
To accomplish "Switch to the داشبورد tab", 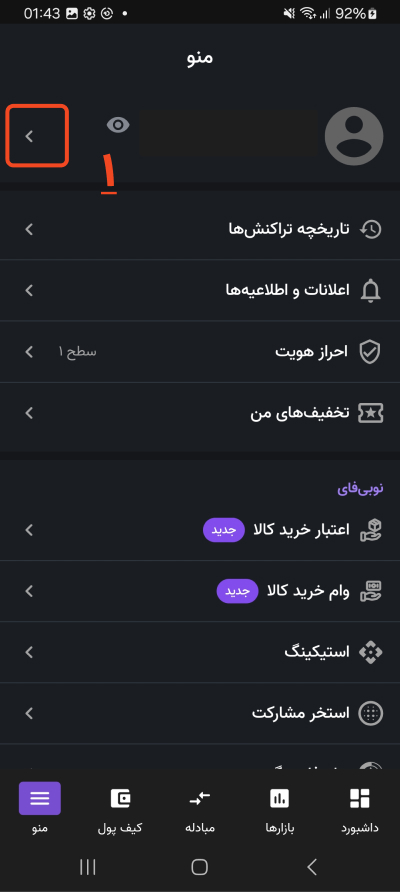I will click(360, 810).
